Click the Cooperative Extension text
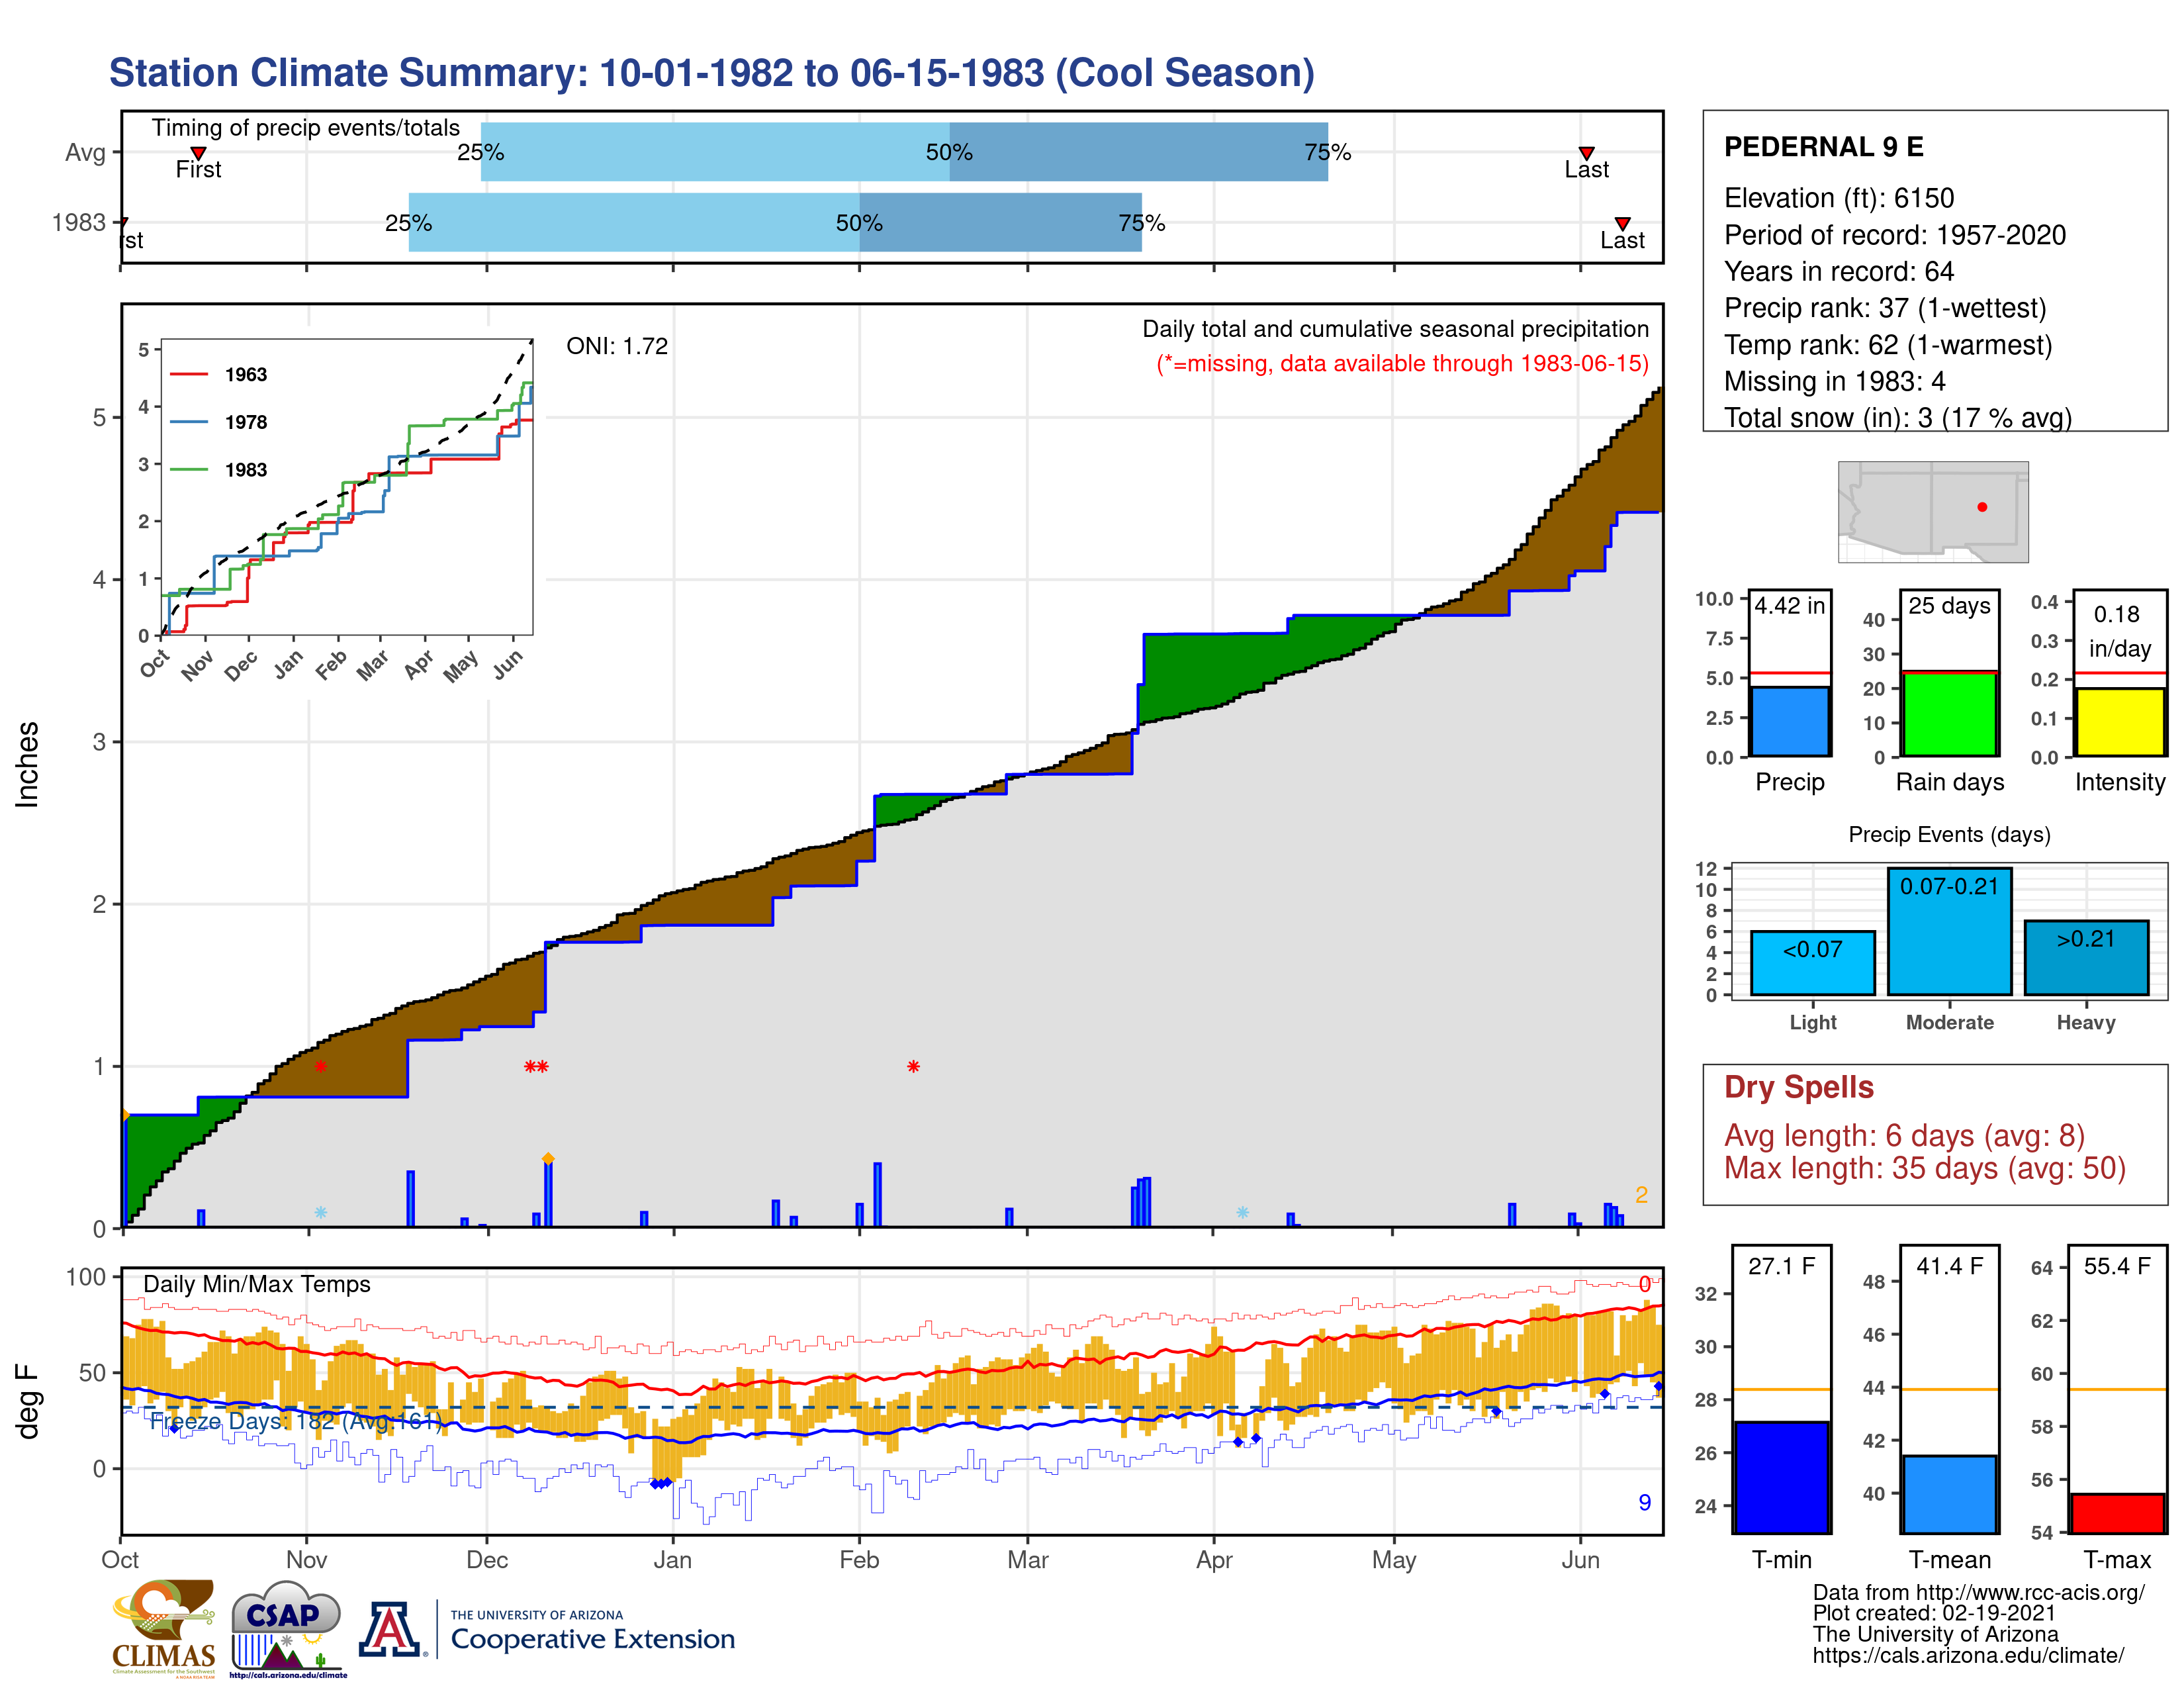 tap(592, 1639)
